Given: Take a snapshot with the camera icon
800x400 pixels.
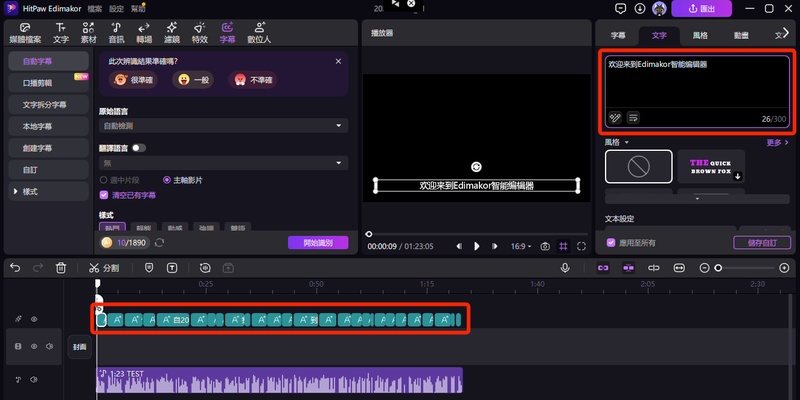Looking at the screenshot, I should [x=545, y=246].
